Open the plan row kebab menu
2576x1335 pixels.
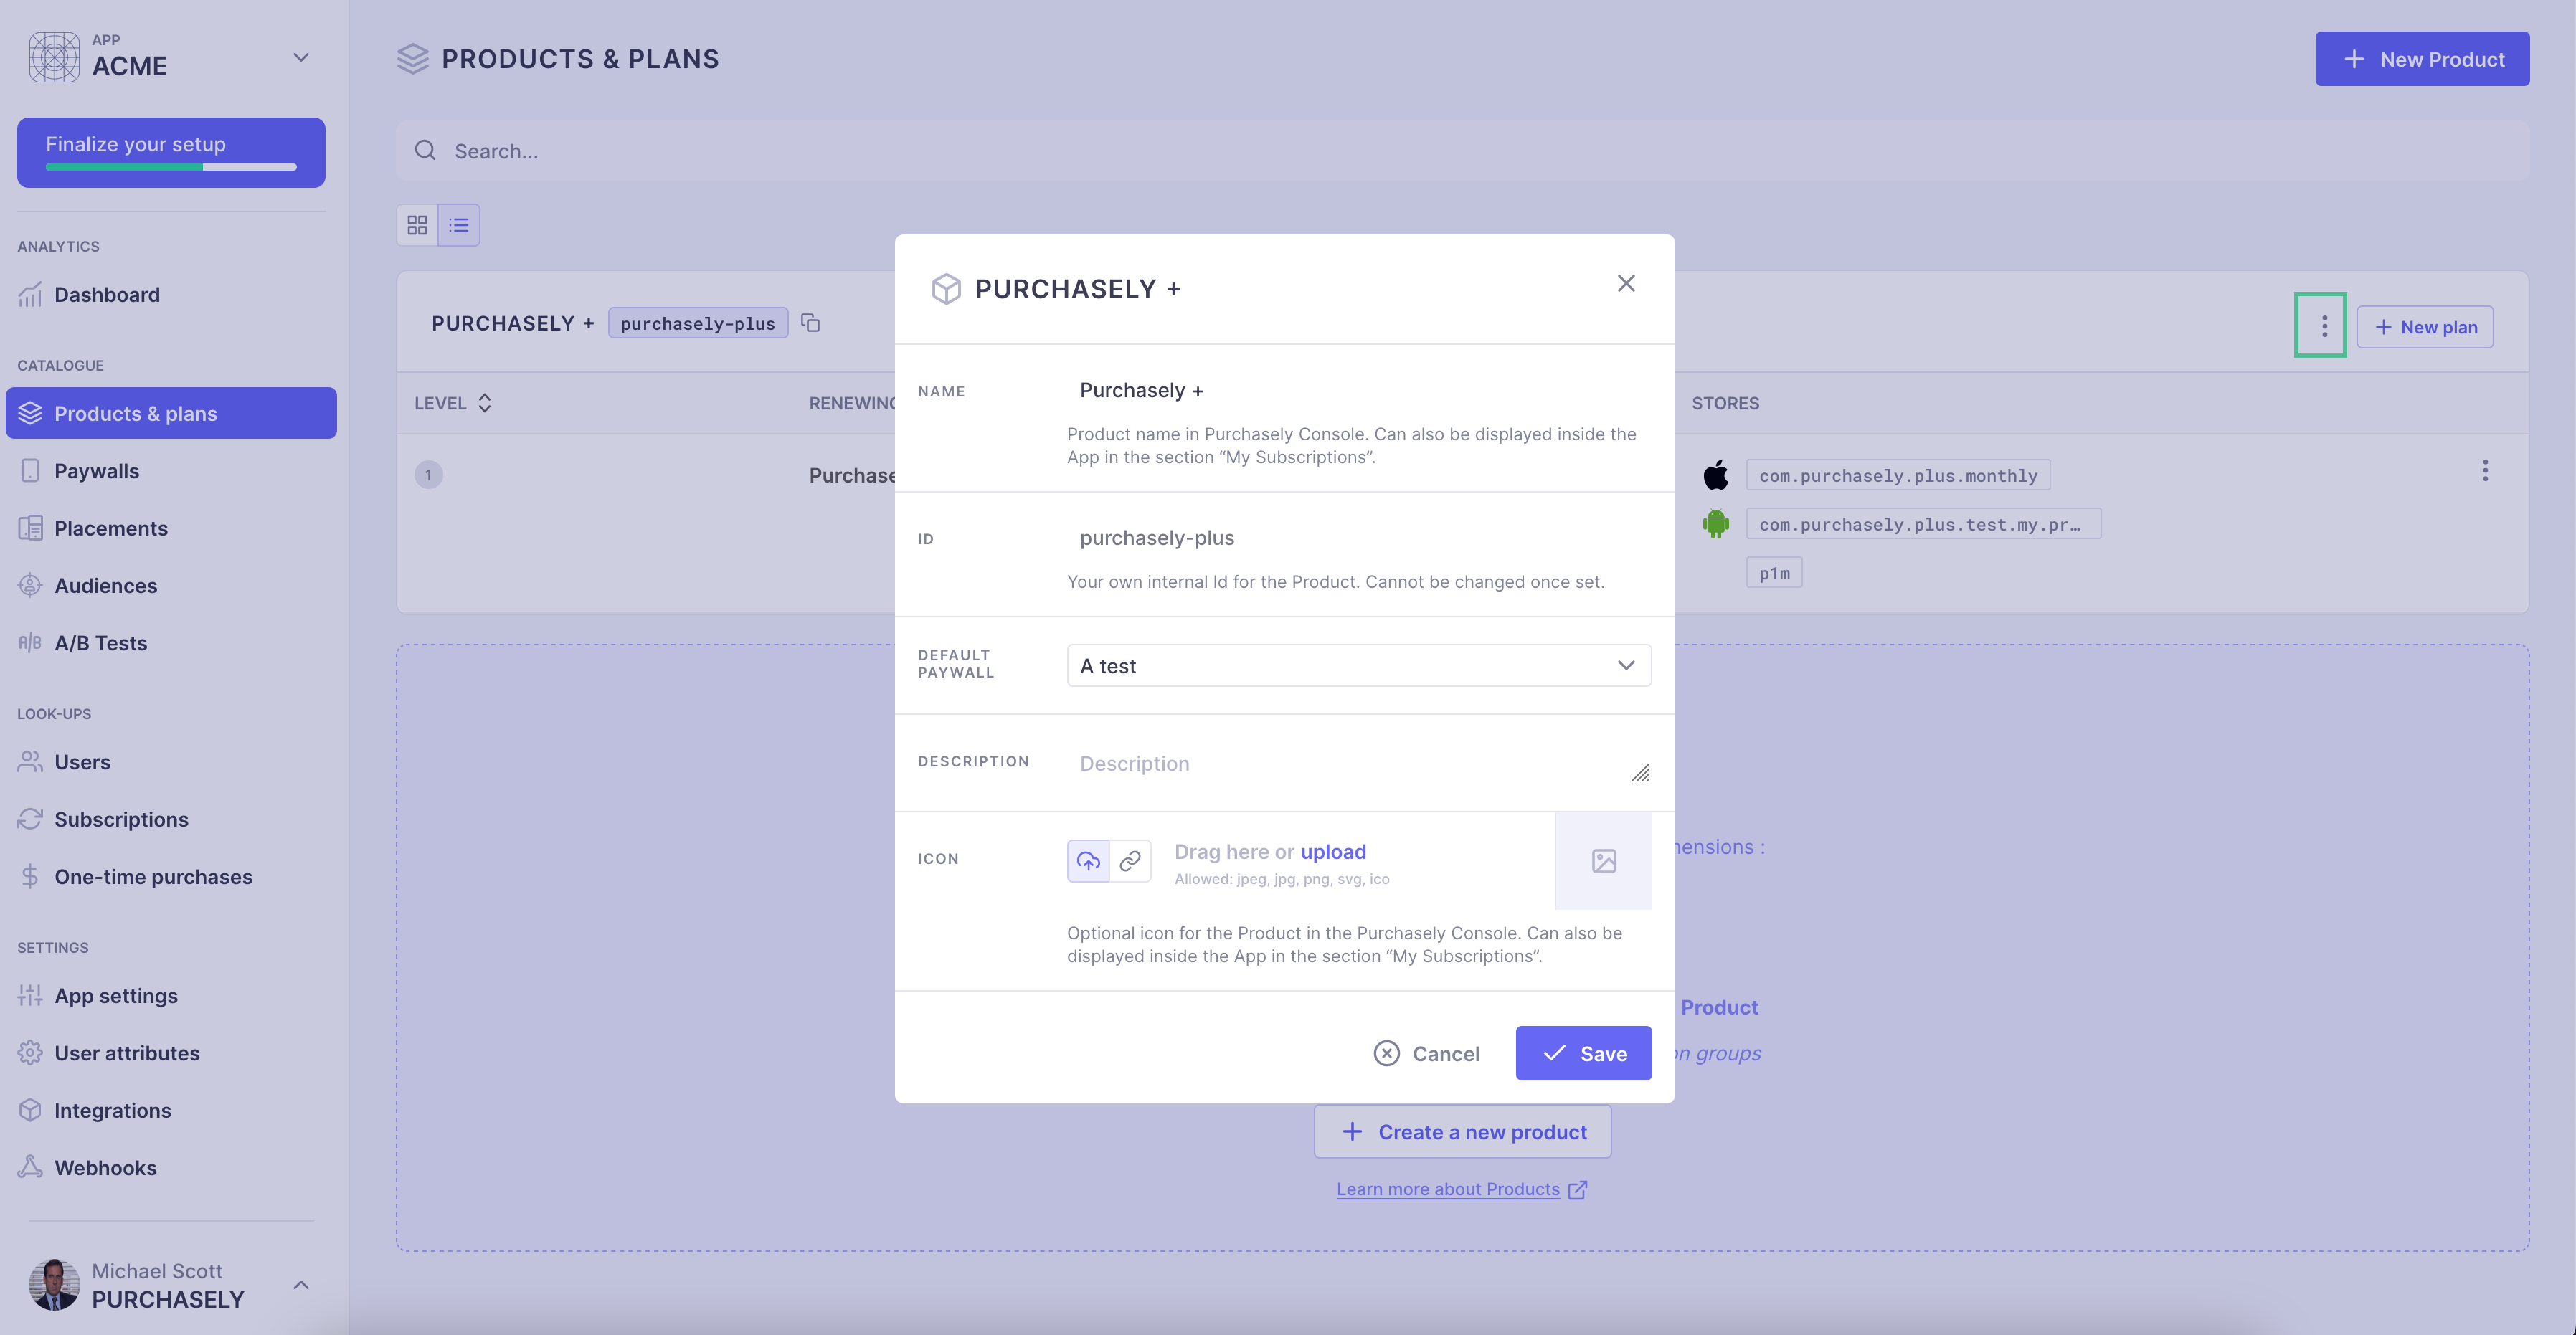pos(2484,471)
